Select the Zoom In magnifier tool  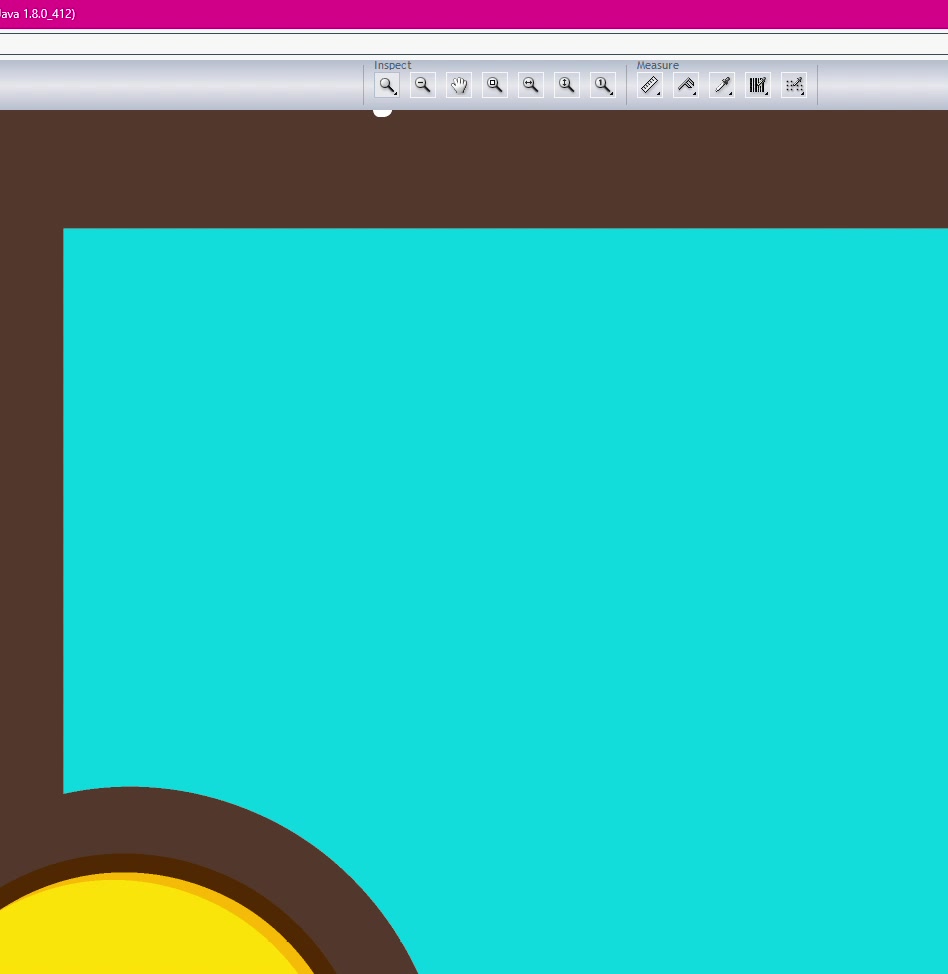[386, 85]
